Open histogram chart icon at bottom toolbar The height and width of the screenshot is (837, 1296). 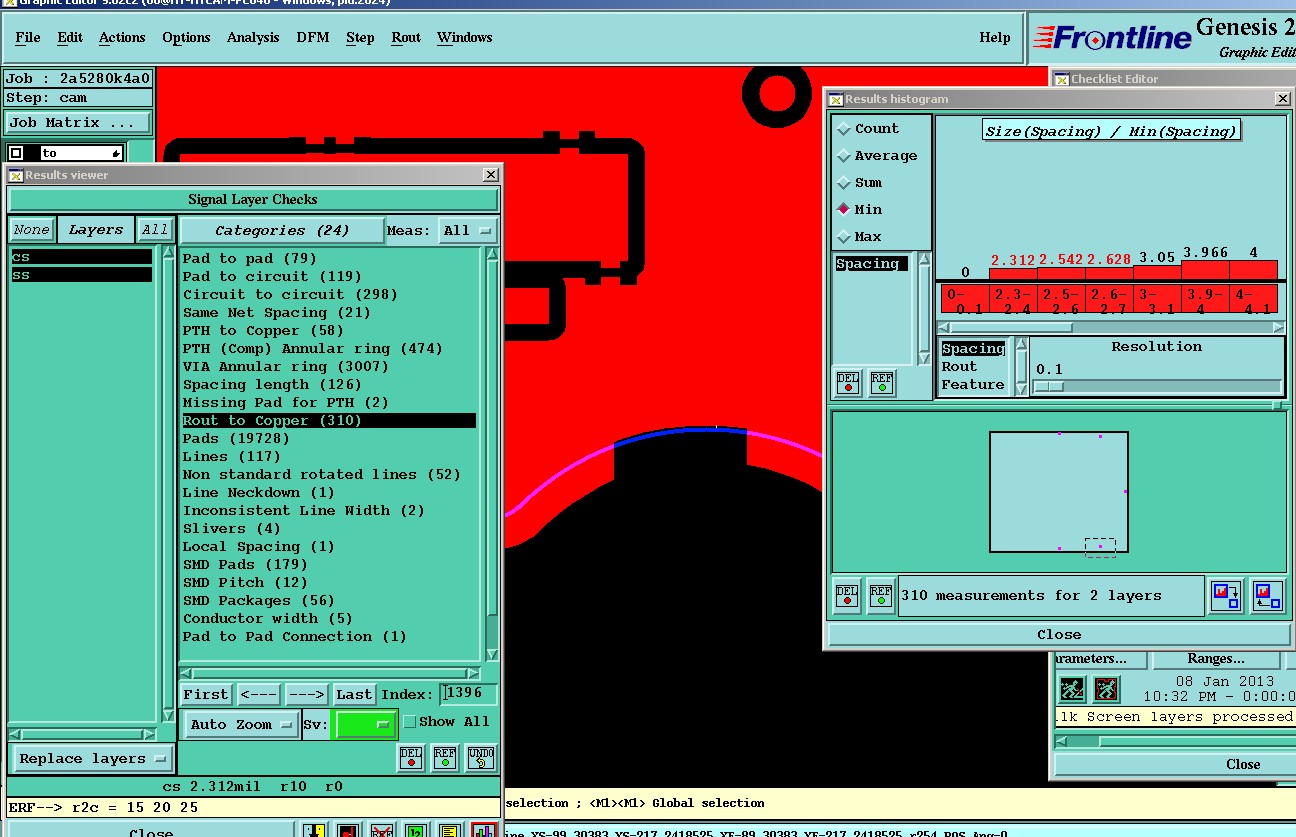484,830
